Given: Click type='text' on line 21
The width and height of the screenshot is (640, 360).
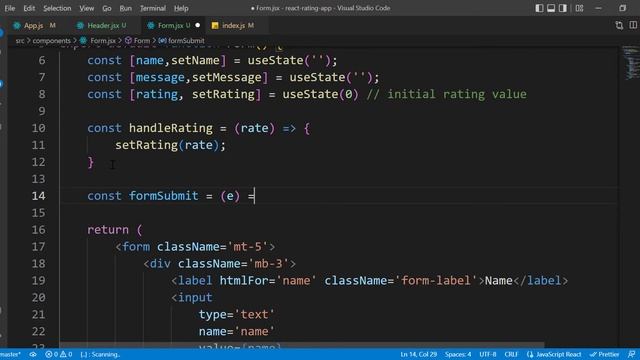Looking at the screenshot, I should 236,315.
